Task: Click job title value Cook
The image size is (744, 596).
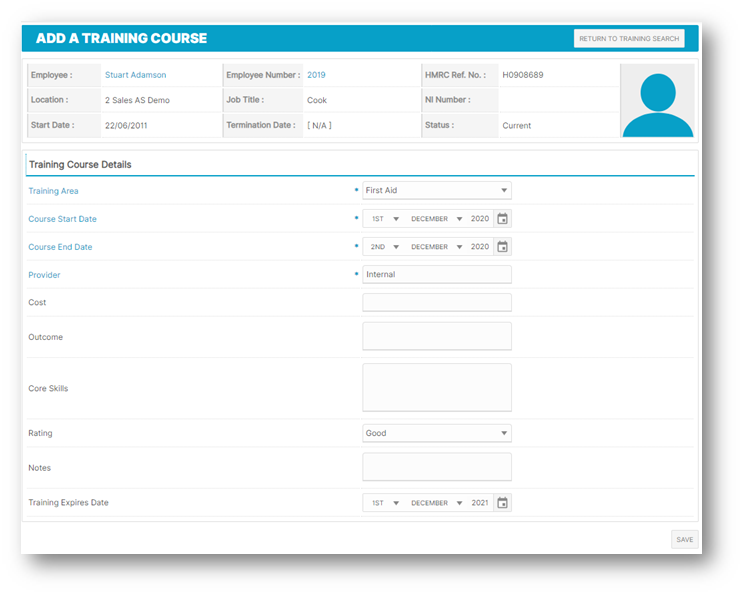Action: tap(316, 100)
